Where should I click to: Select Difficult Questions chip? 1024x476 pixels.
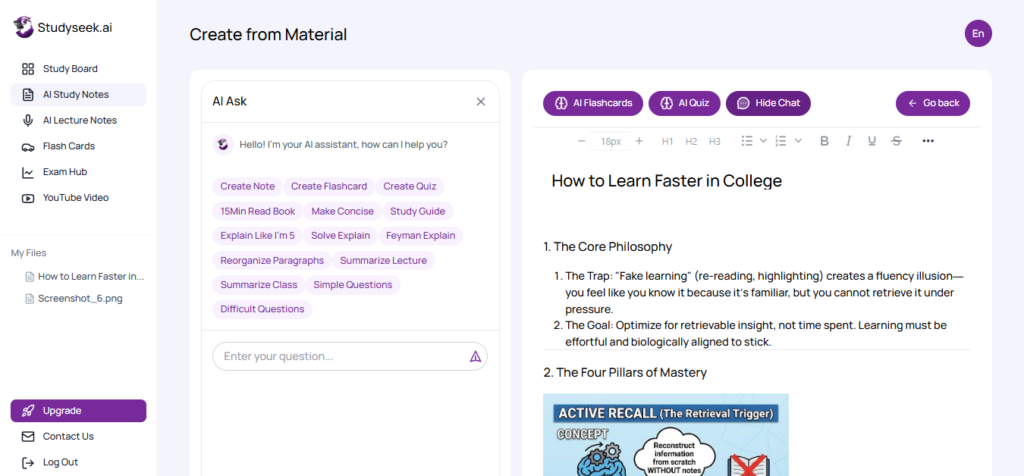(263, 309)
